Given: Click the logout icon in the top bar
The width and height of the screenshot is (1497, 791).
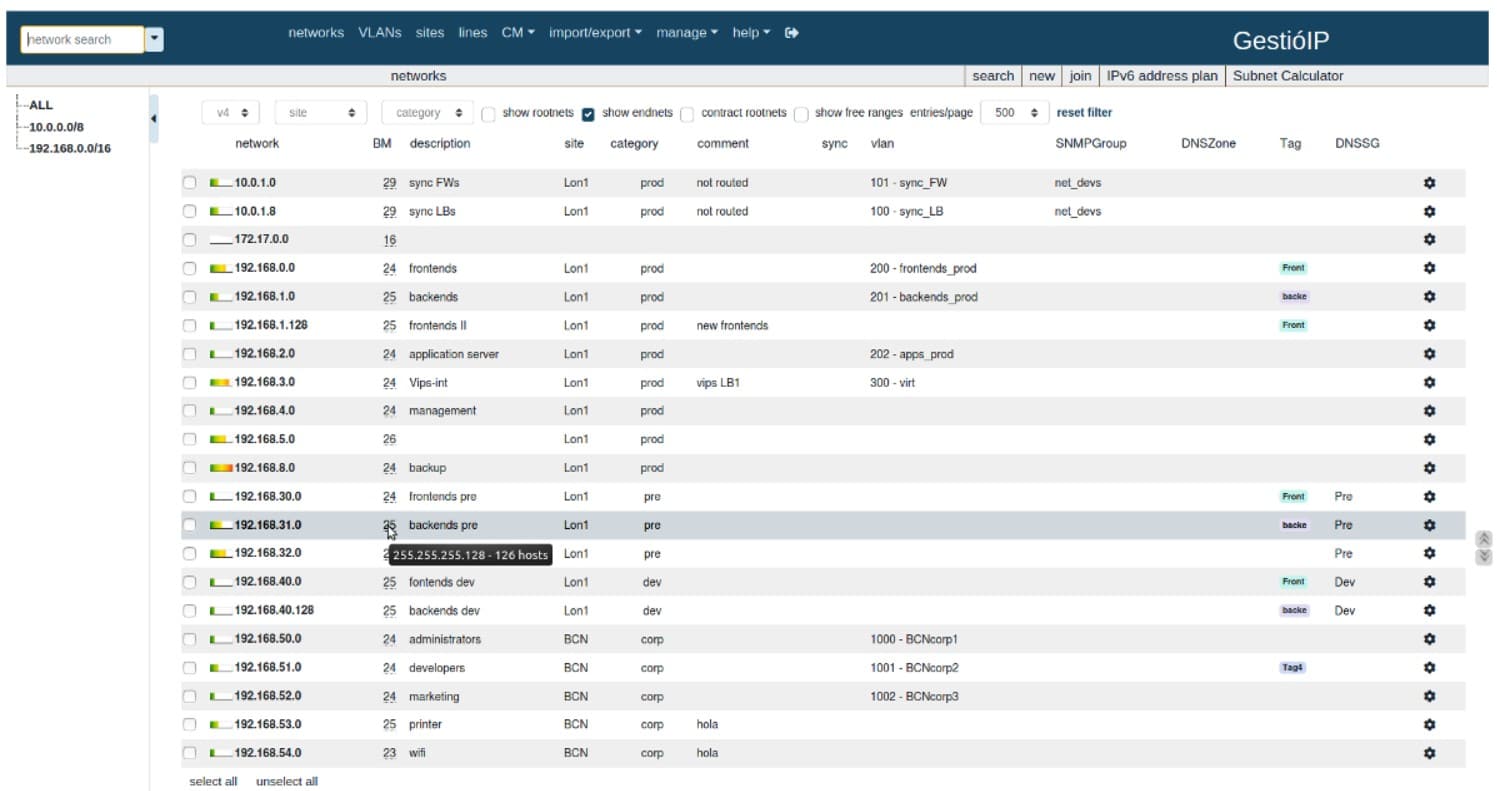Looking at the screenshot, I should coord(791,31).
